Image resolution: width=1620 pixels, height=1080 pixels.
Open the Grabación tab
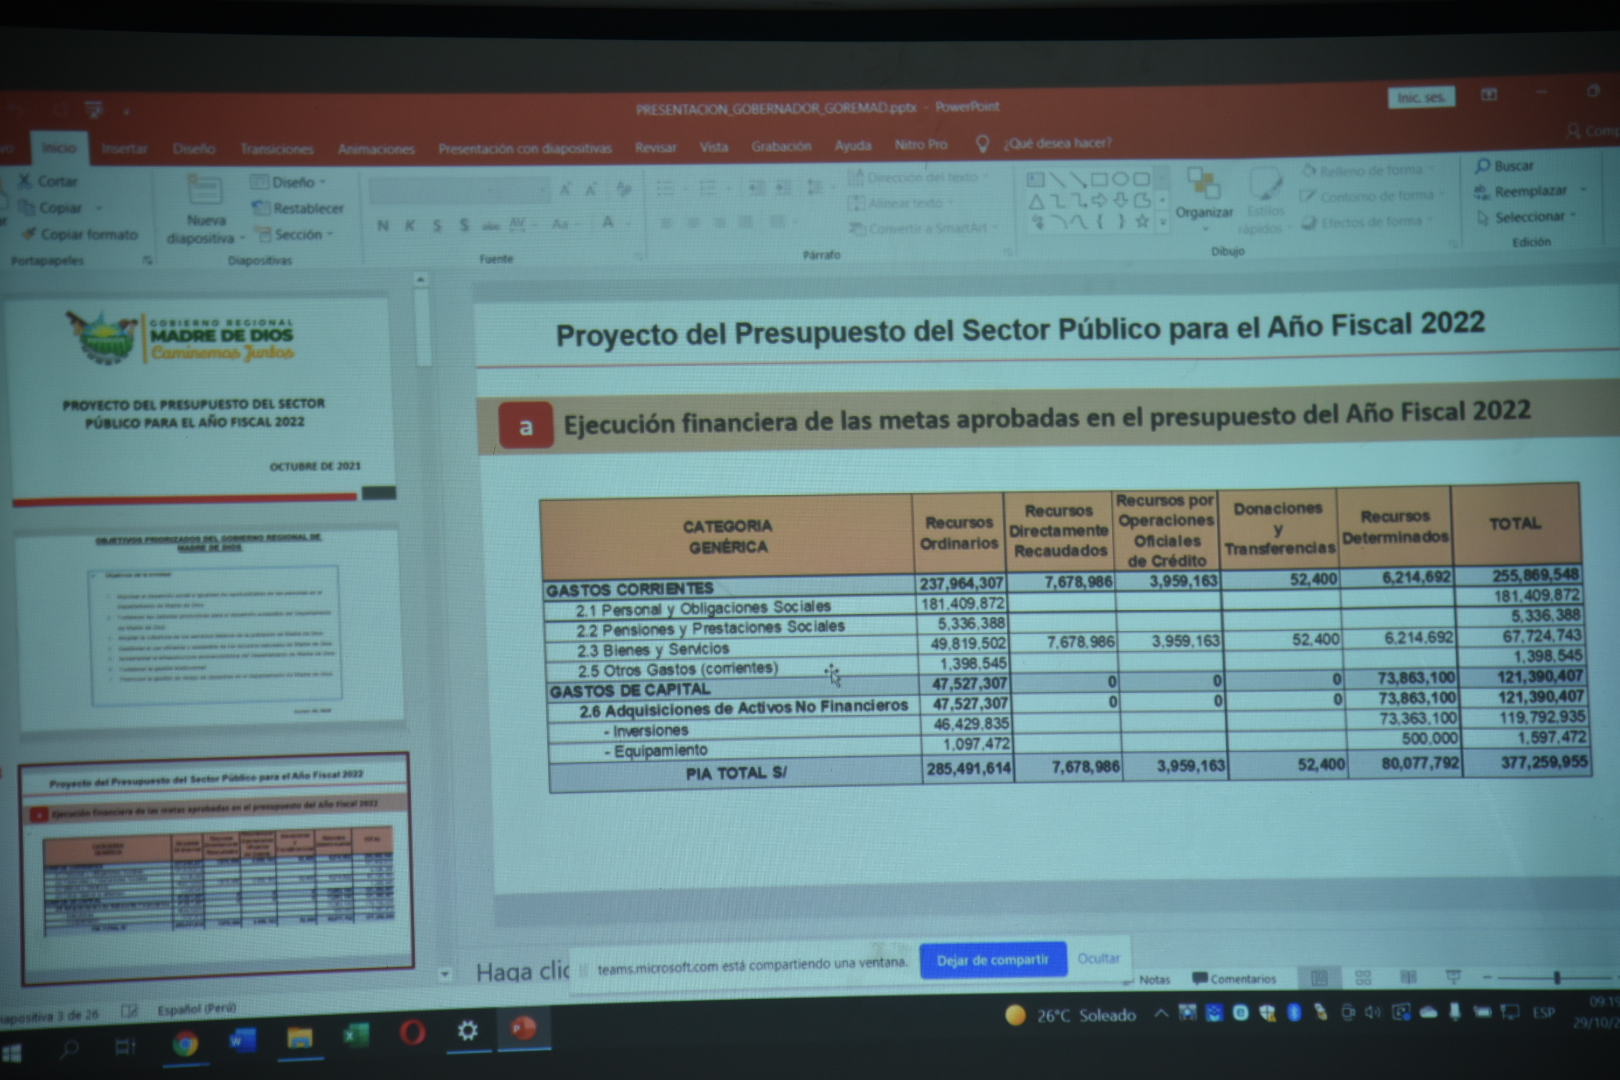[x=782, y=146]
